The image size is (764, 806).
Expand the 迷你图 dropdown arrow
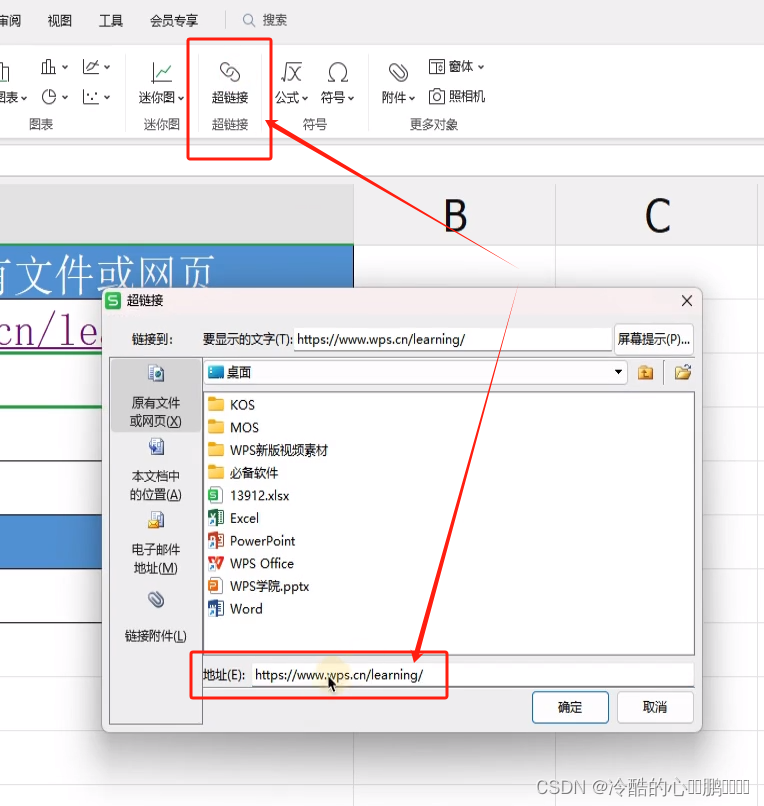(x=180, y=98)
